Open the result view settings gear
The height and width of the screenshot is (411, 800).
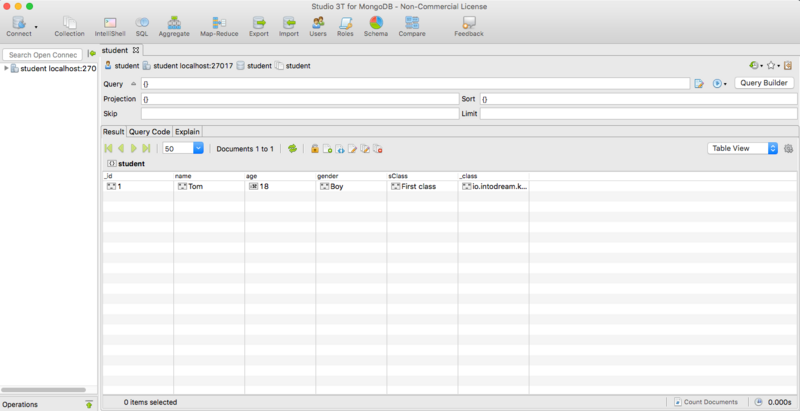pos(788,148)
